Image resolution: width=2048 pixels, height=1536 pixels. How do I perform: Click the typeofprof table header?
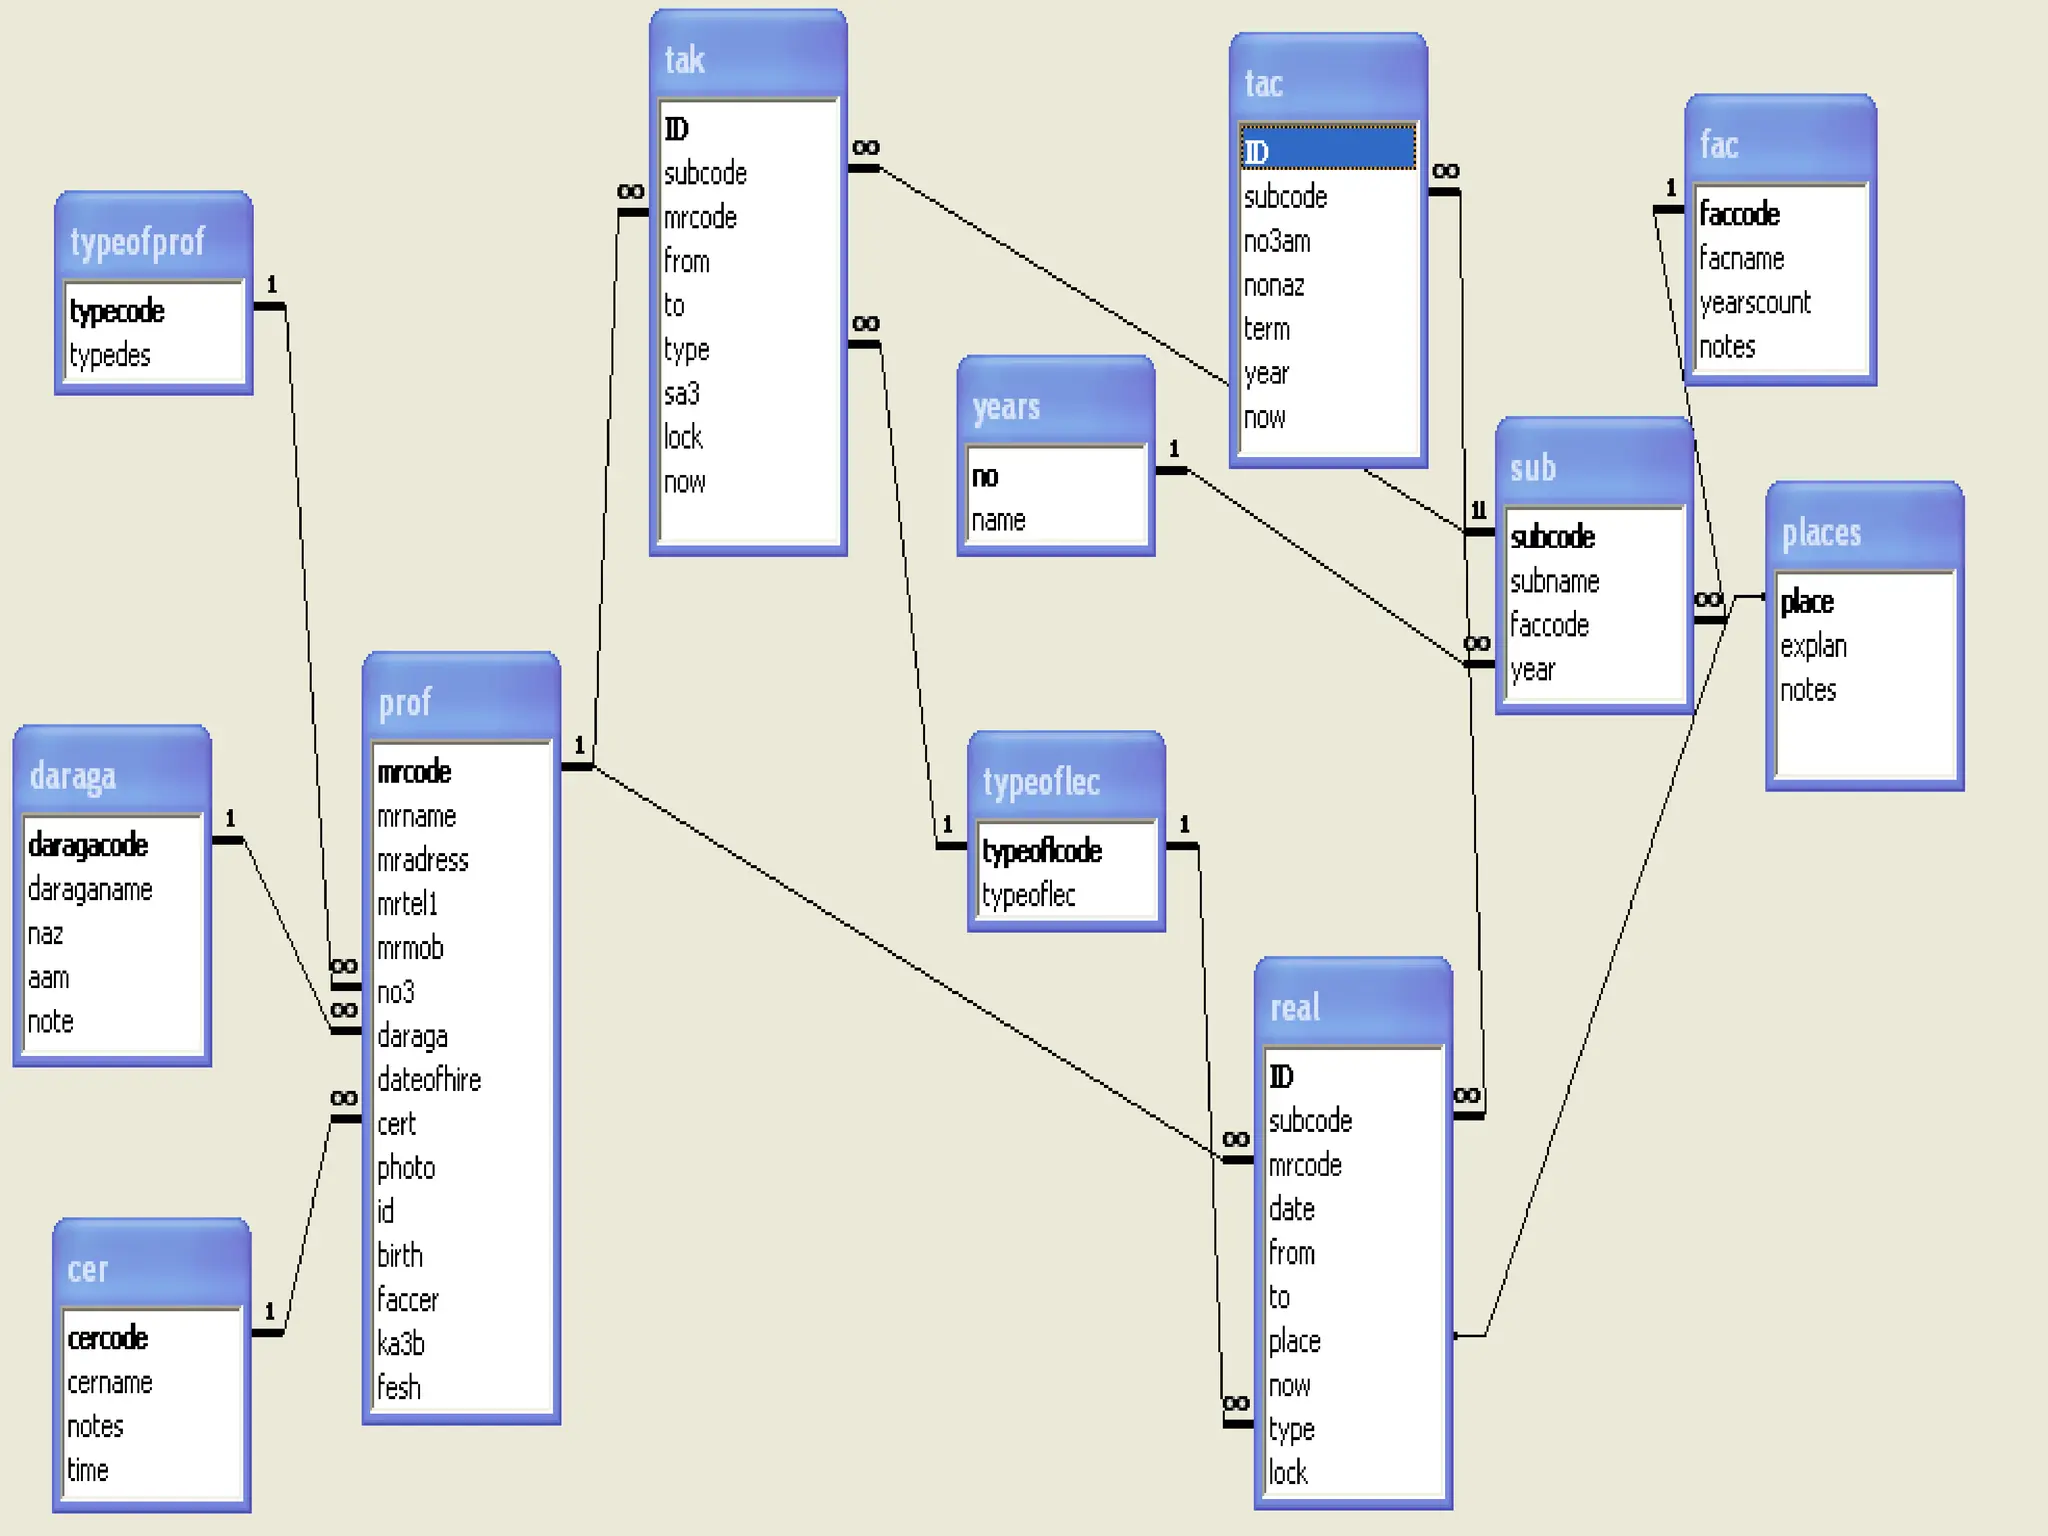click(153, 241)
